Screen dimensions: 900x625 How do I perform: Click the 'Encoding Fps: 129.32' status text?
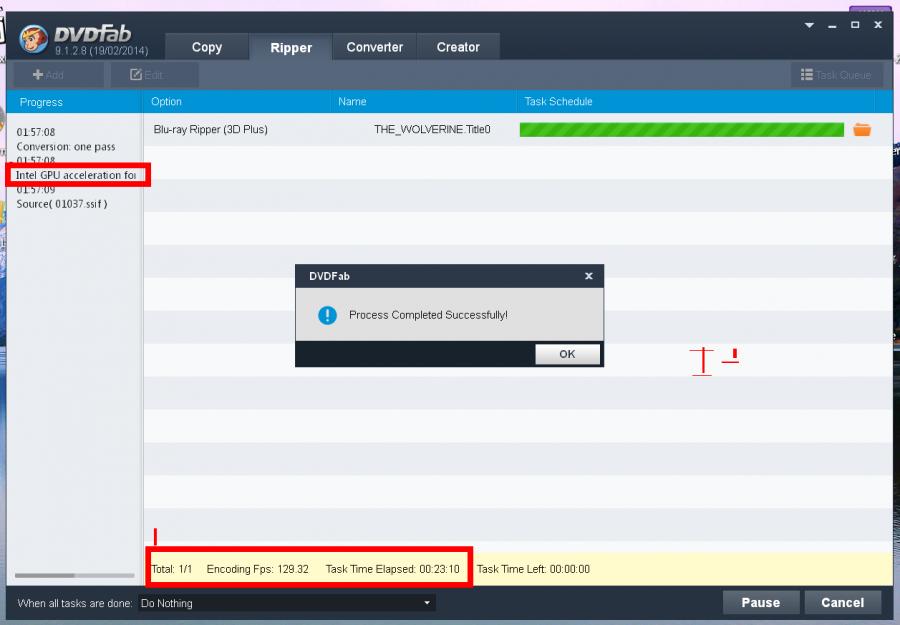pyautogui.click(x=258, y=569)
